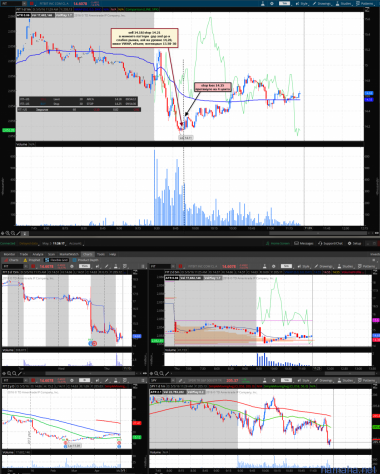Open the Patterns dropdown in top chart toolbar
Image resolution: width=380 pixels, height=474 pixels.
[x=366, y=3]
